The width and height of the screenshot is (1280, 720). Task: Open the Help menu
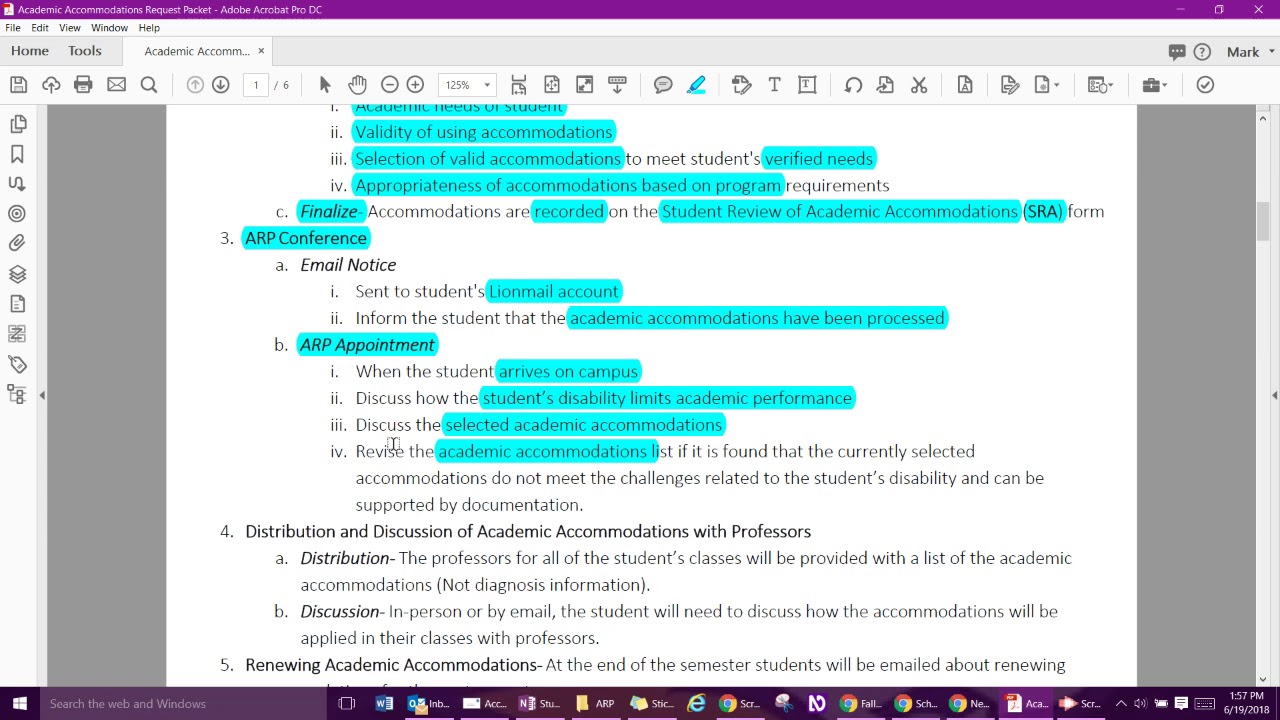pyautogui.click(x=149, y=28)
